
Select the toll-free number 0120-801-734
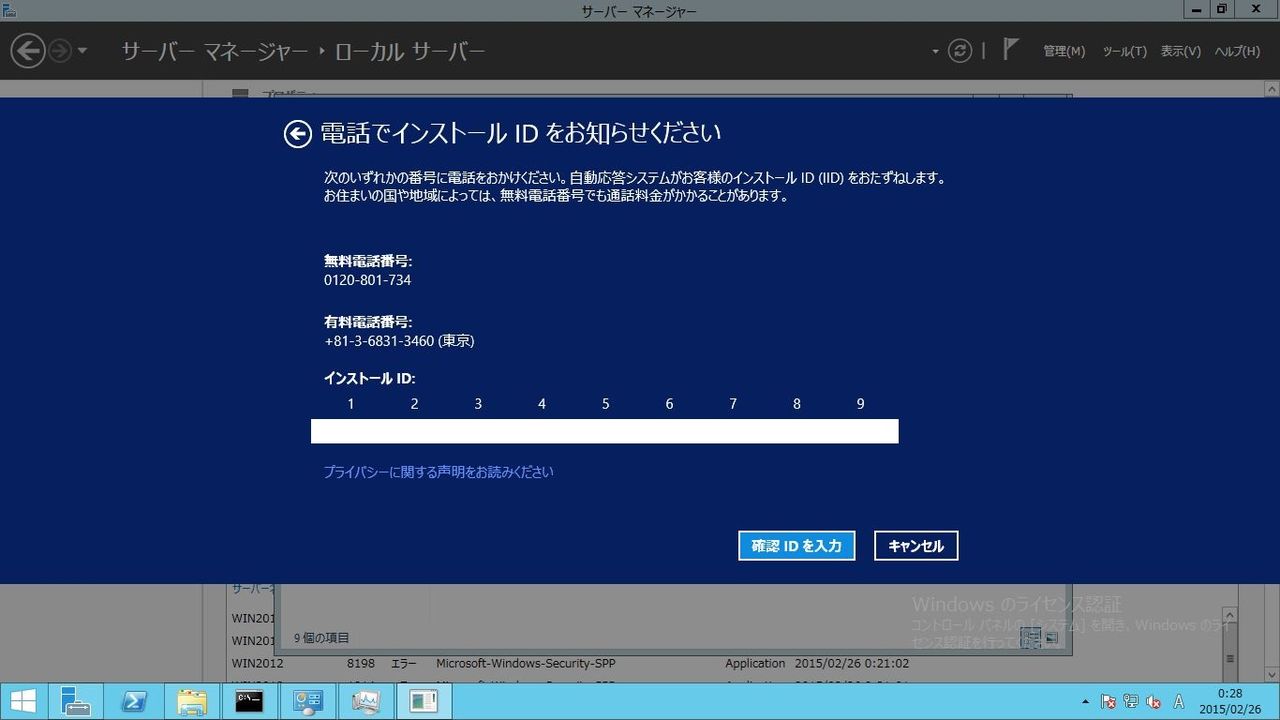click(367, 280)
